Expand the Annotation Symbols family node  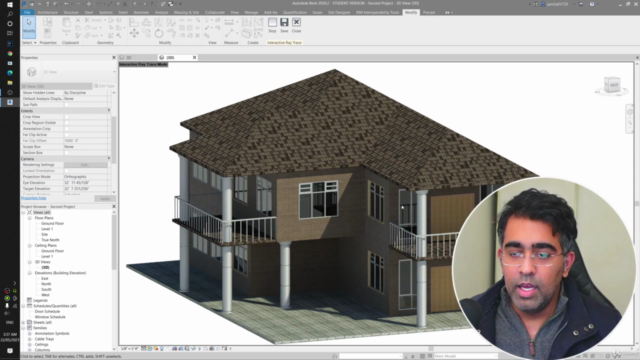pos(30,333)
